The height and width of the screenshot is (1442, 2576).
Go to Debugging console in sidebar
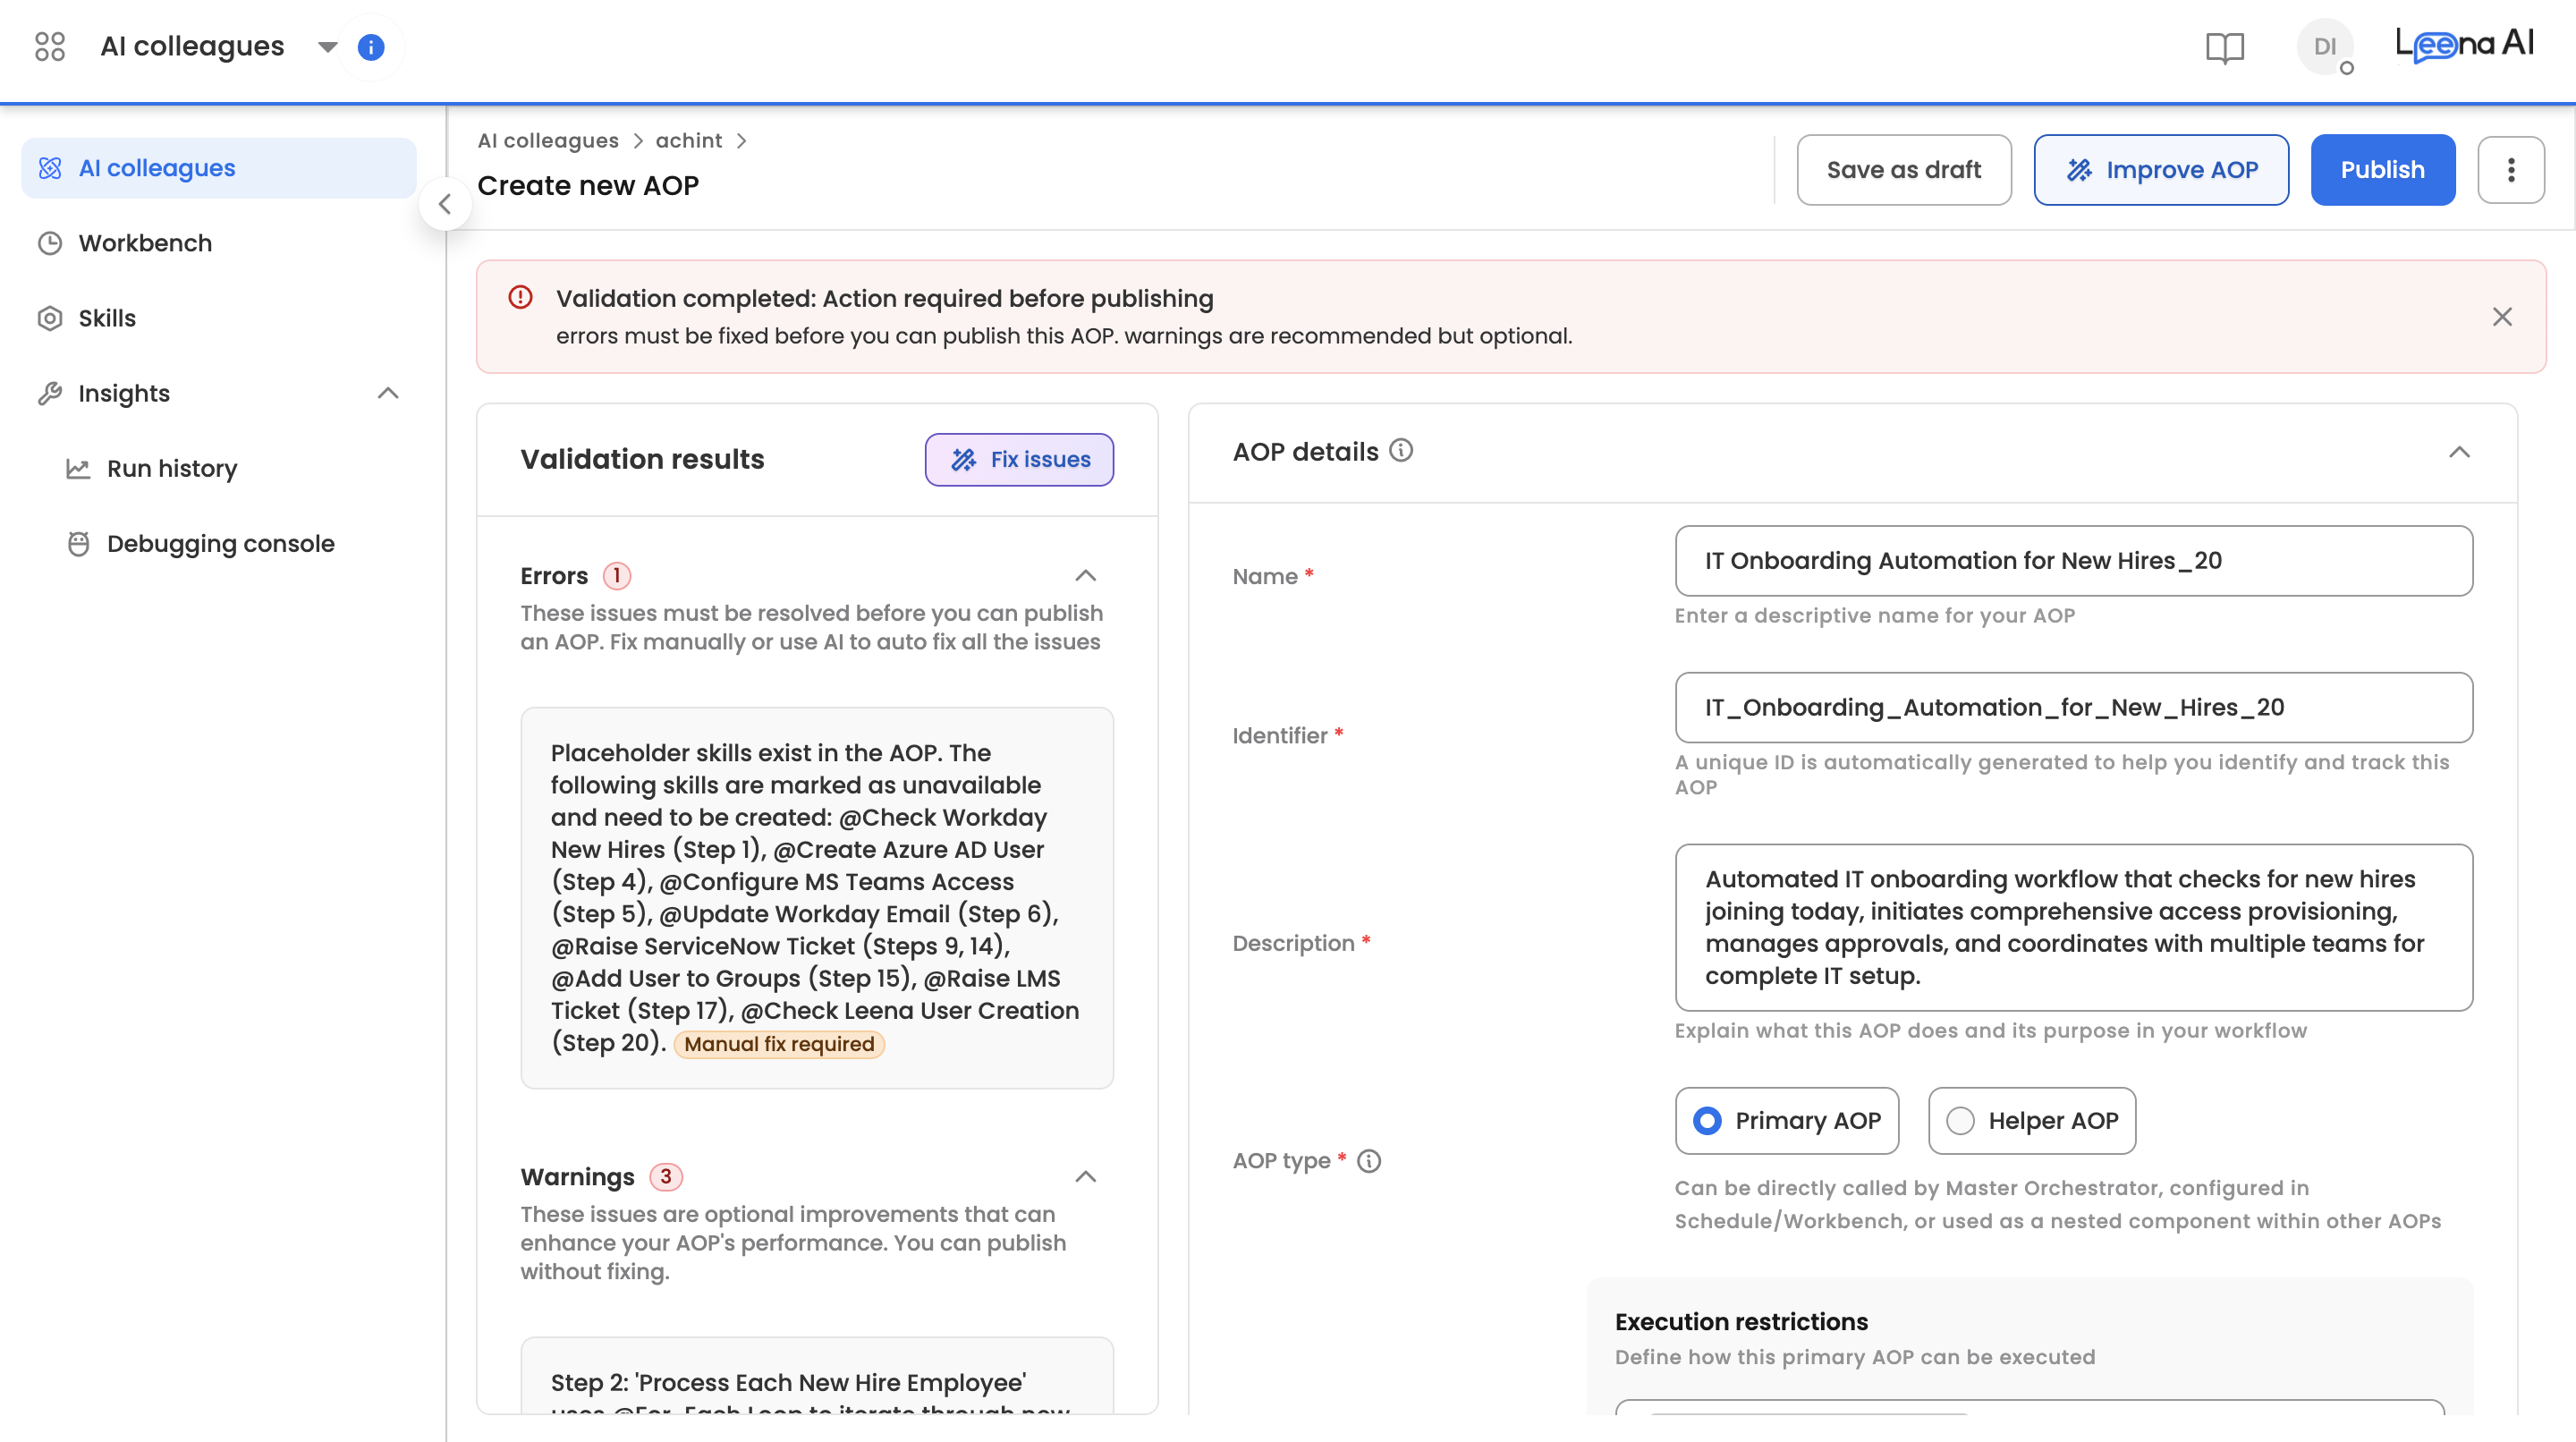coord(220,543)
